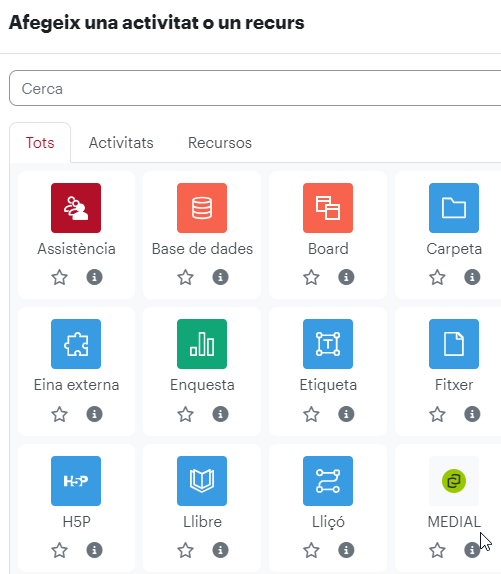Switch to the Activitats tab
This screenshot has width=501, height=574.
(121, 143)
